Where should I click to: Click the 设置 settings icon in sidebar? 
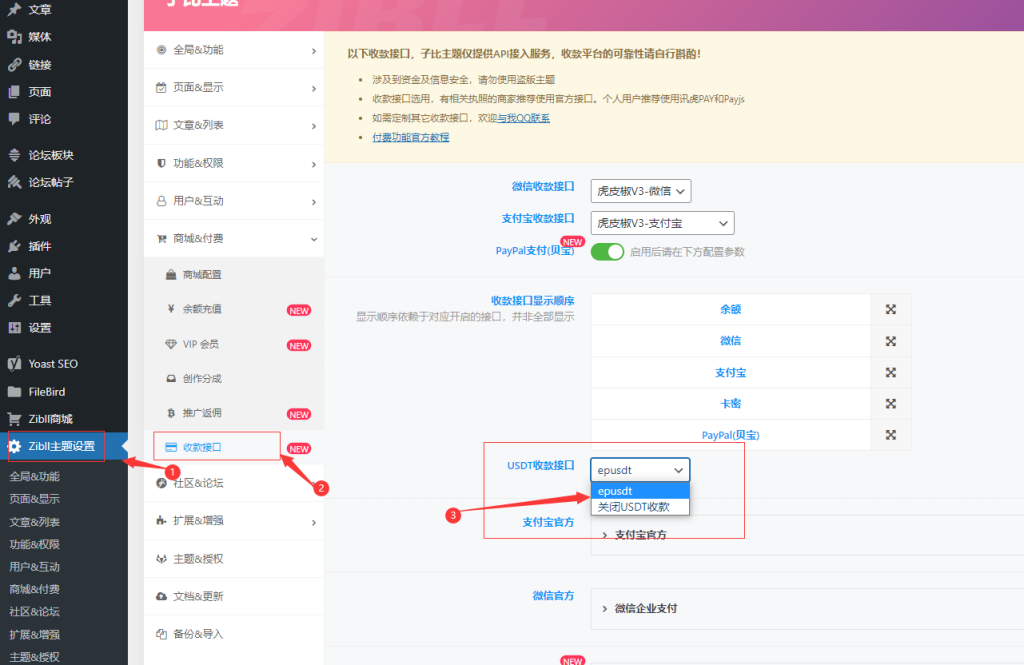pyautogui.click(x=14, y=328)
